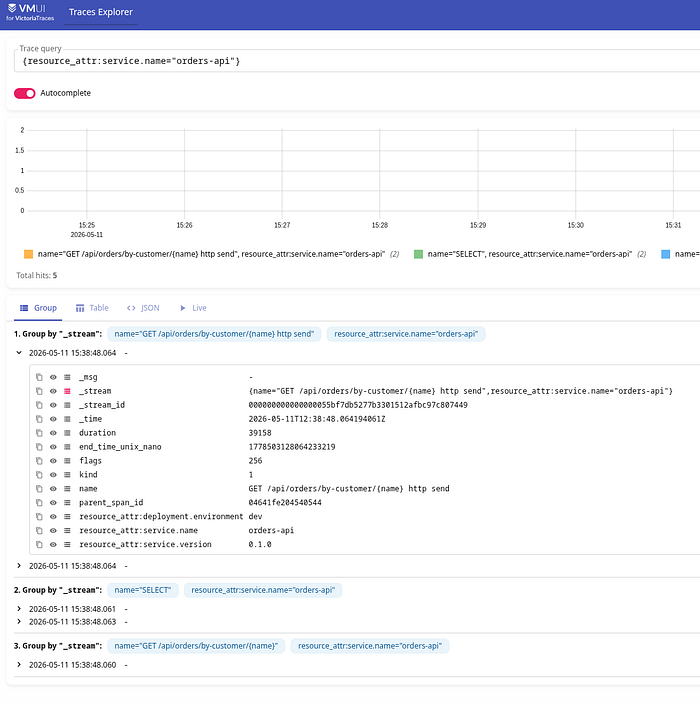Expand the 15:38:48.060 entry
Viewport: 700px width, 703px height.
coord(19,665)
